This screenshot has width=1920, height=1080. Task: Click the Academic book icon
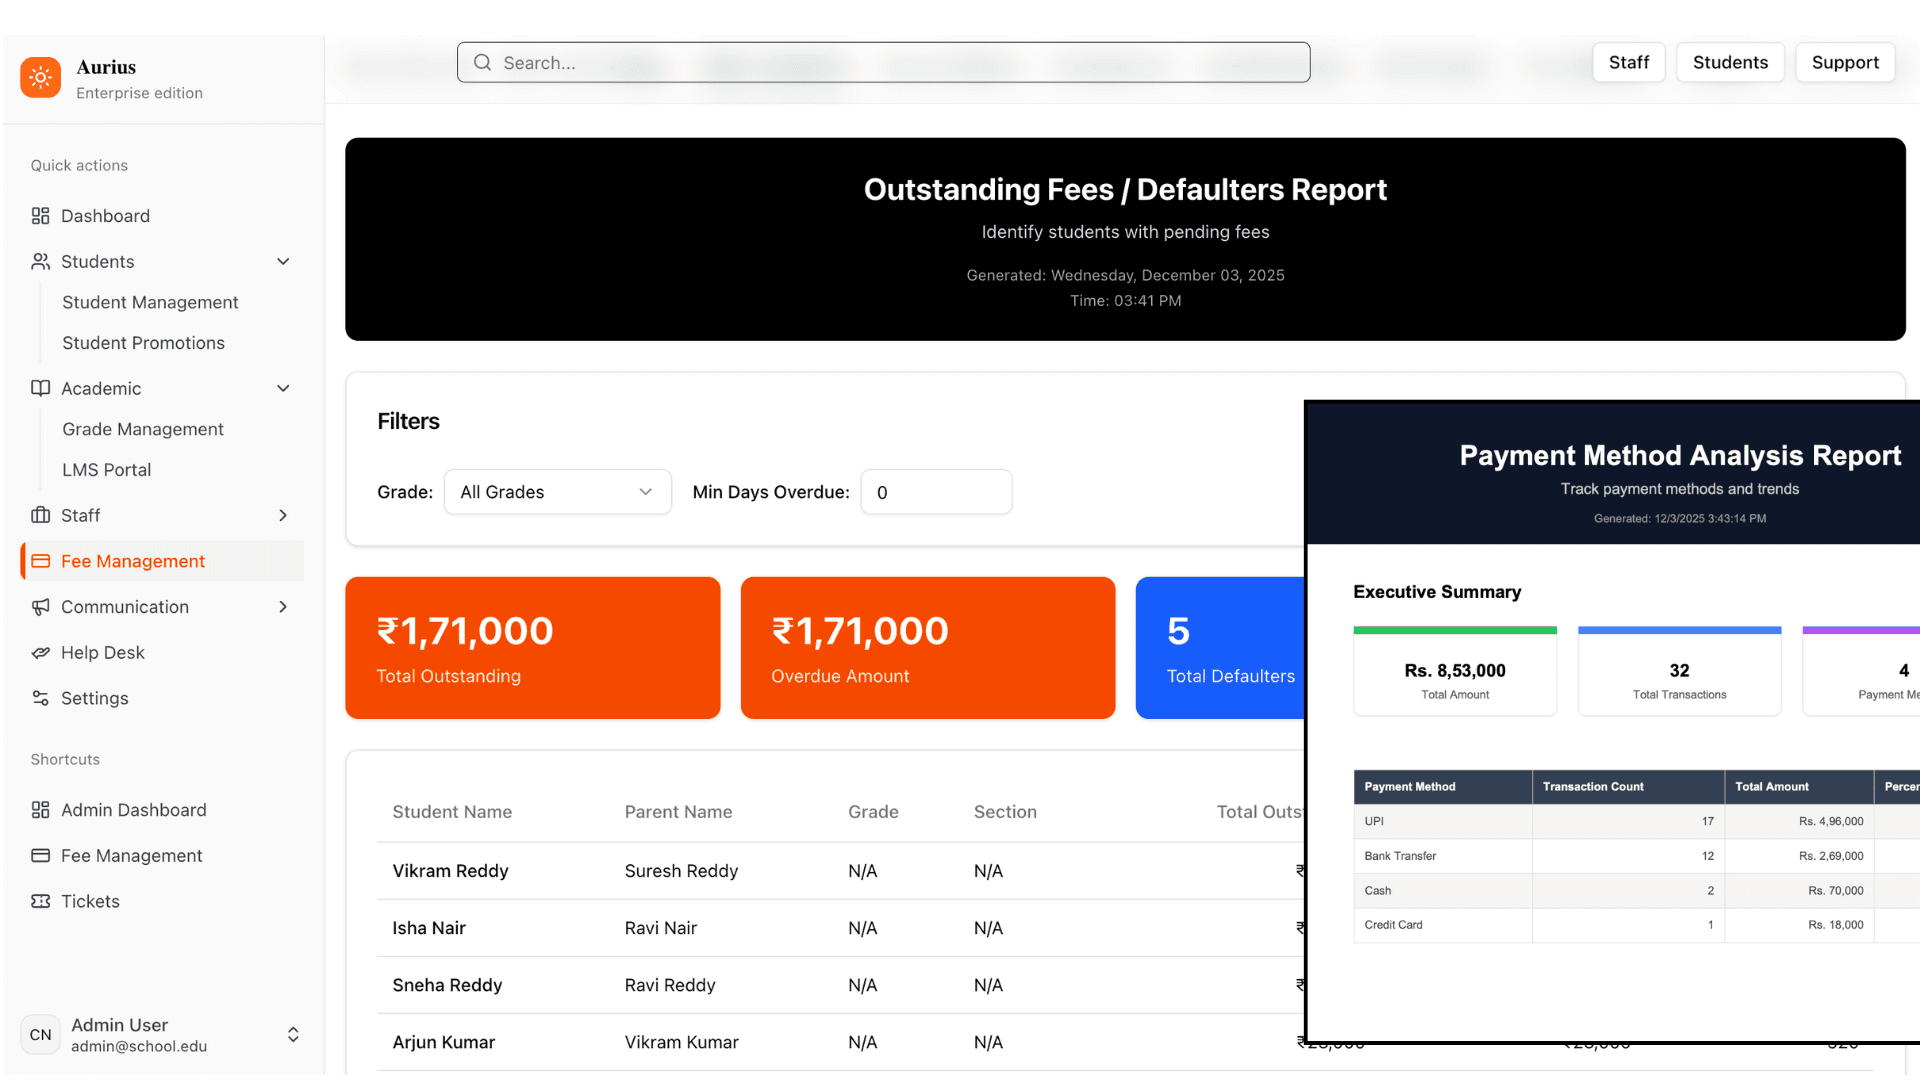(x=40, y=388)
